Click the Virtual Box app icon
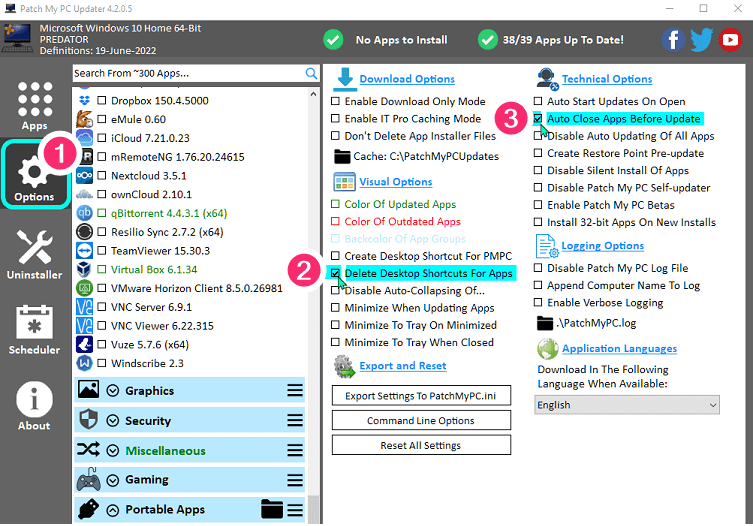This screenshot has height=526, width=753. coord(85,269)
